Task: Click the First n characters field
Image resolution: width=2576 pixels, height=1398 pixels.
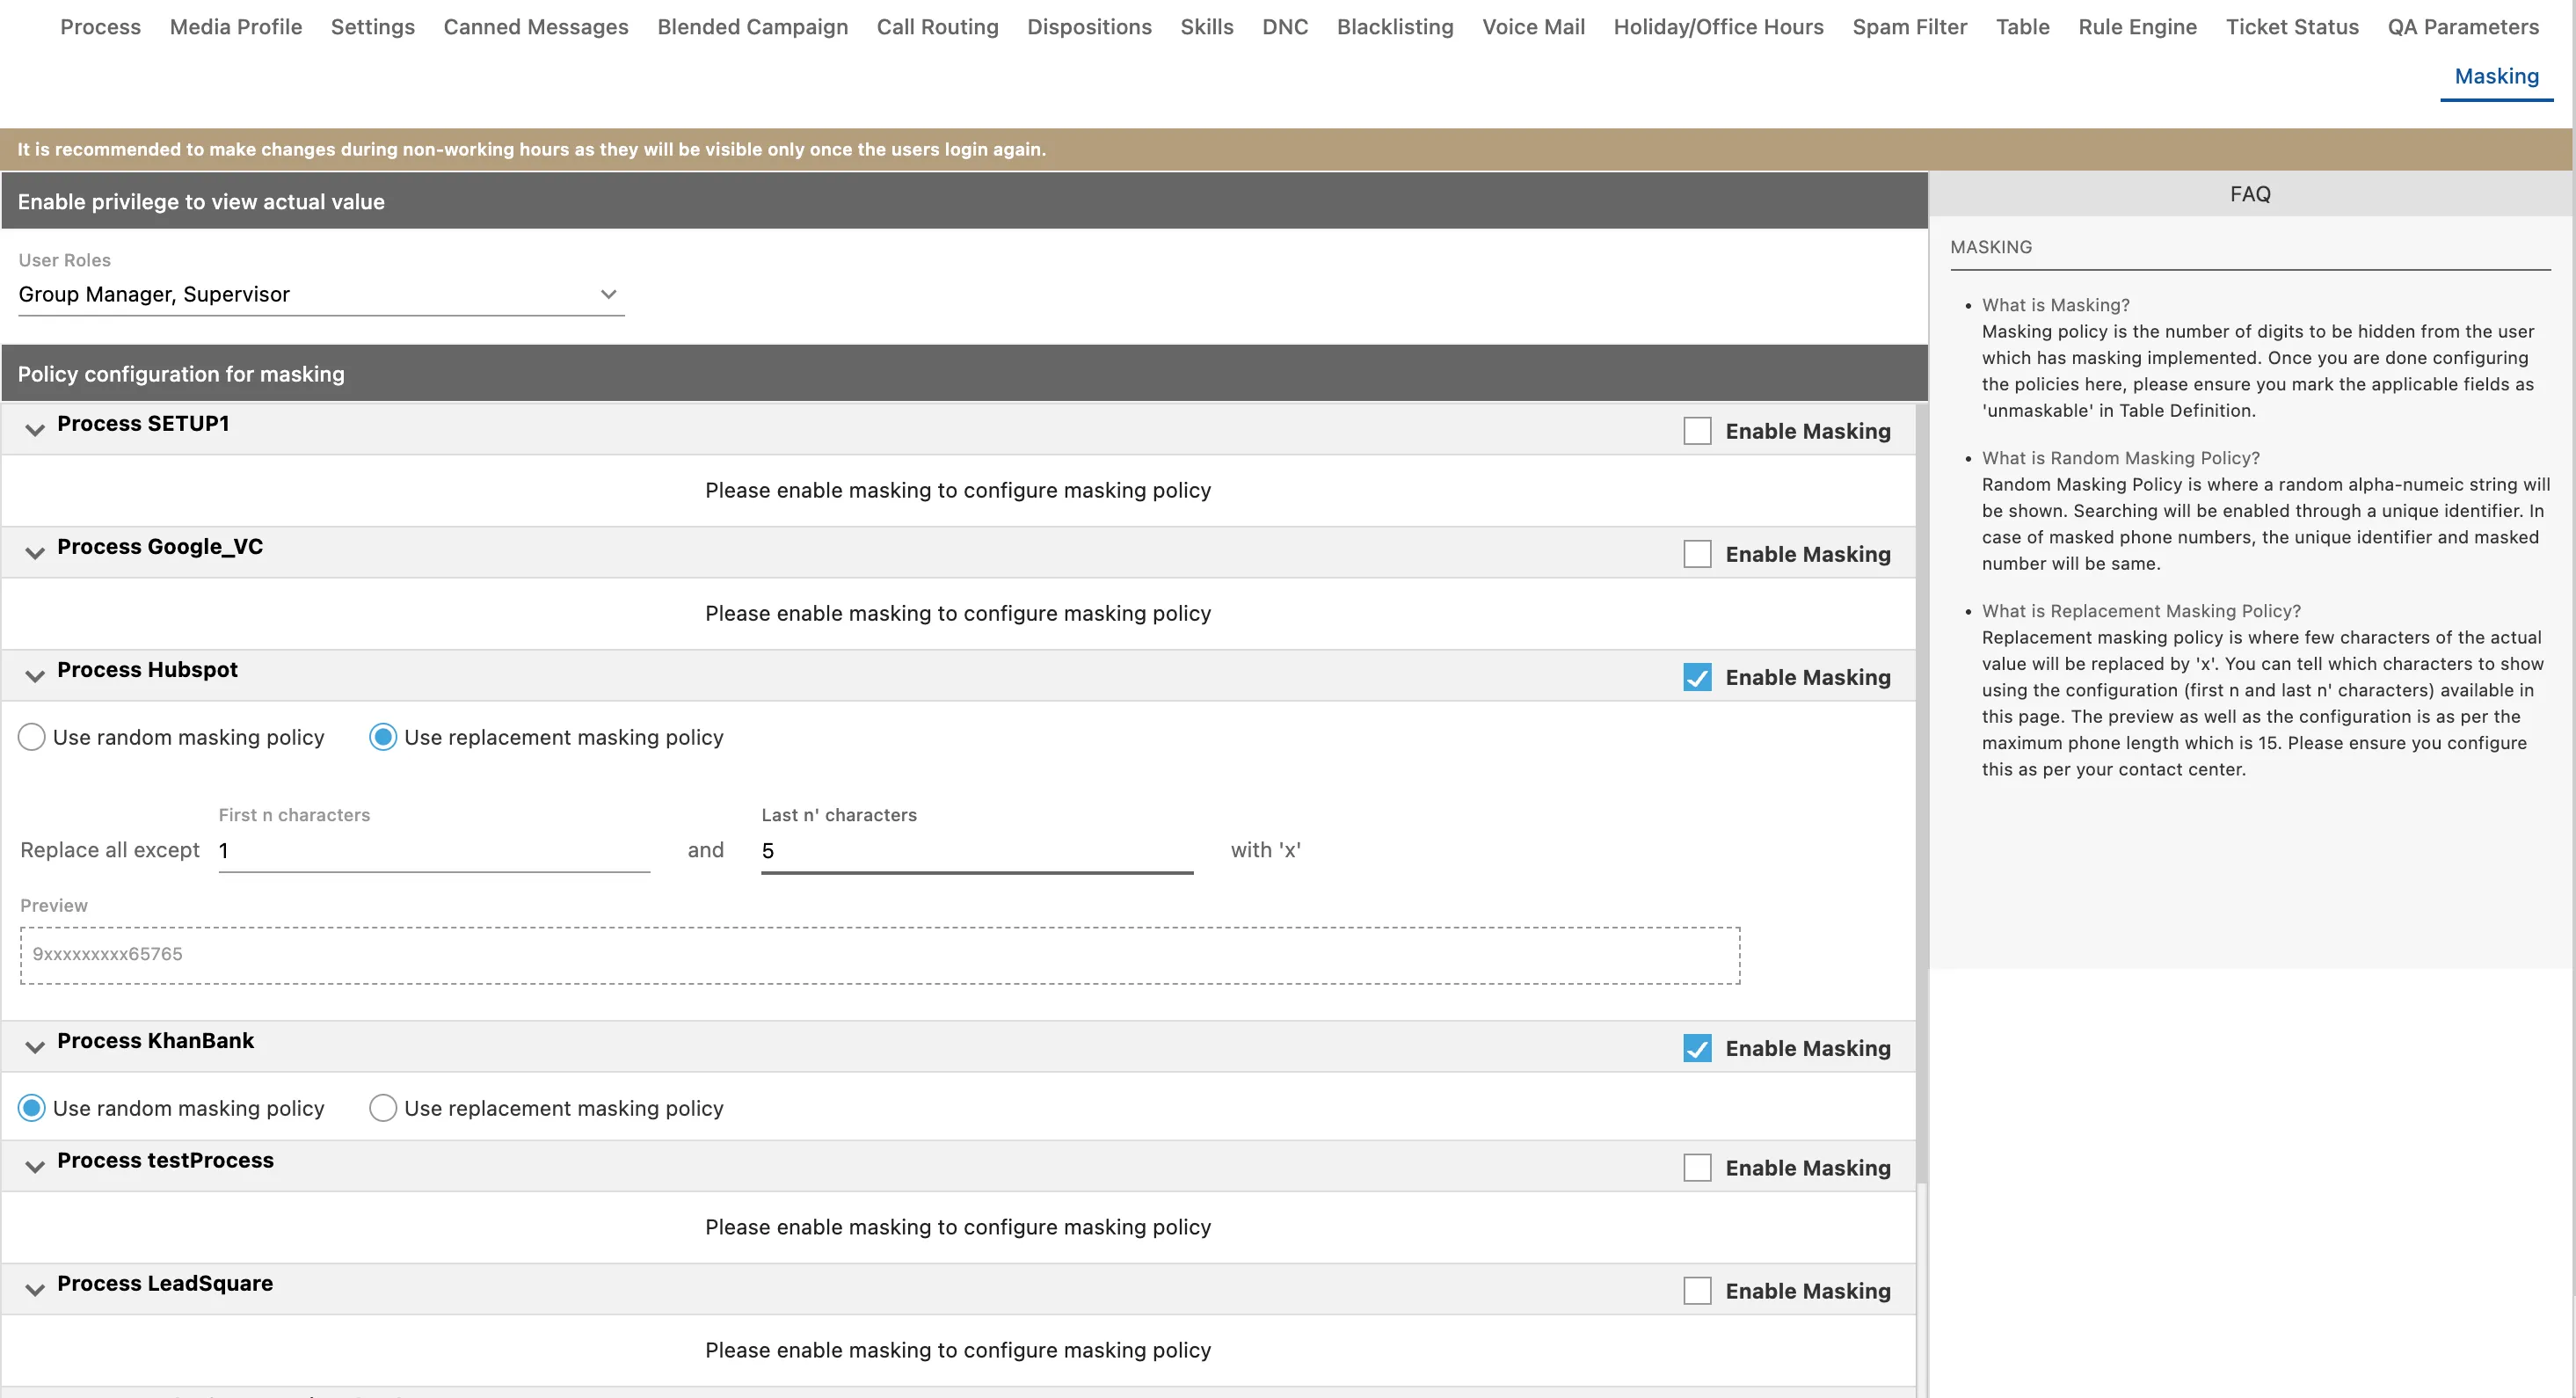Action: [434, 851]
